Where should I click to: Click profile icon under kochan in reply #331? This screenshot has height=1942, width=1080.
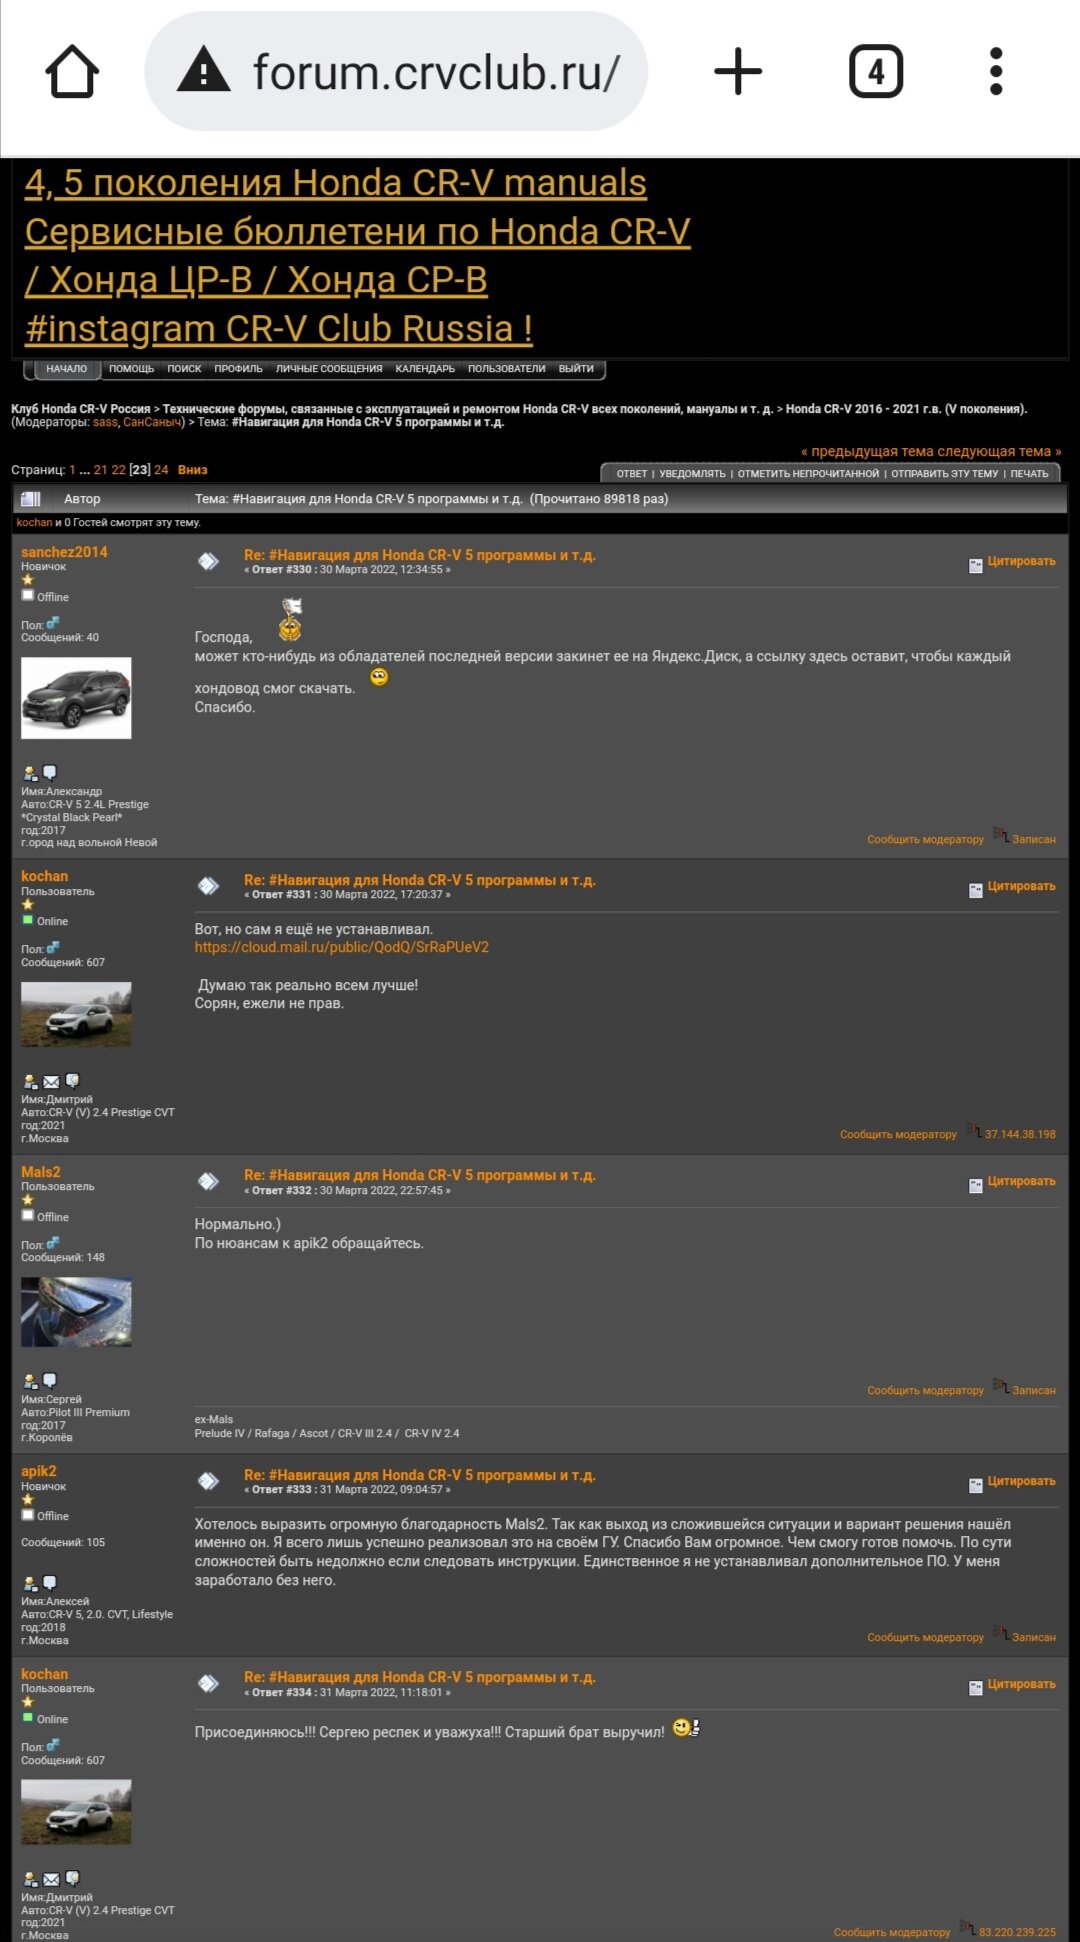coord(30,1081)
